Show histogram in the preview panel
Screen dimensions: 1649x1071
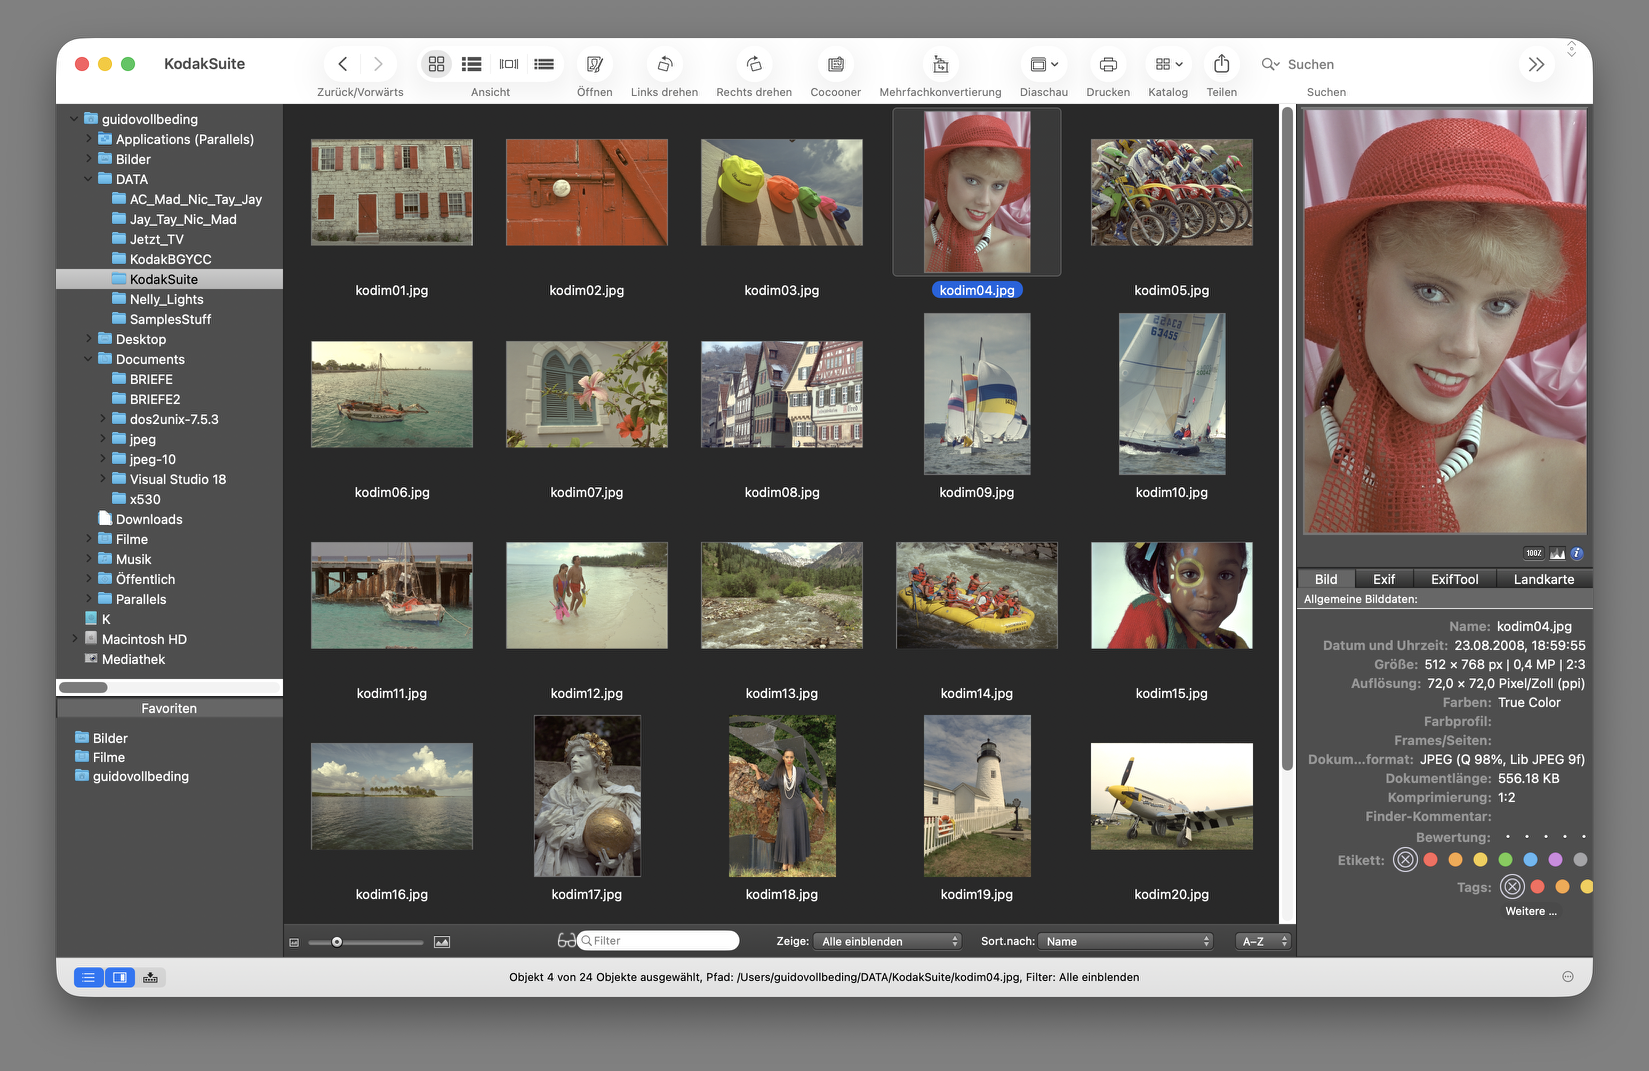1557,553
